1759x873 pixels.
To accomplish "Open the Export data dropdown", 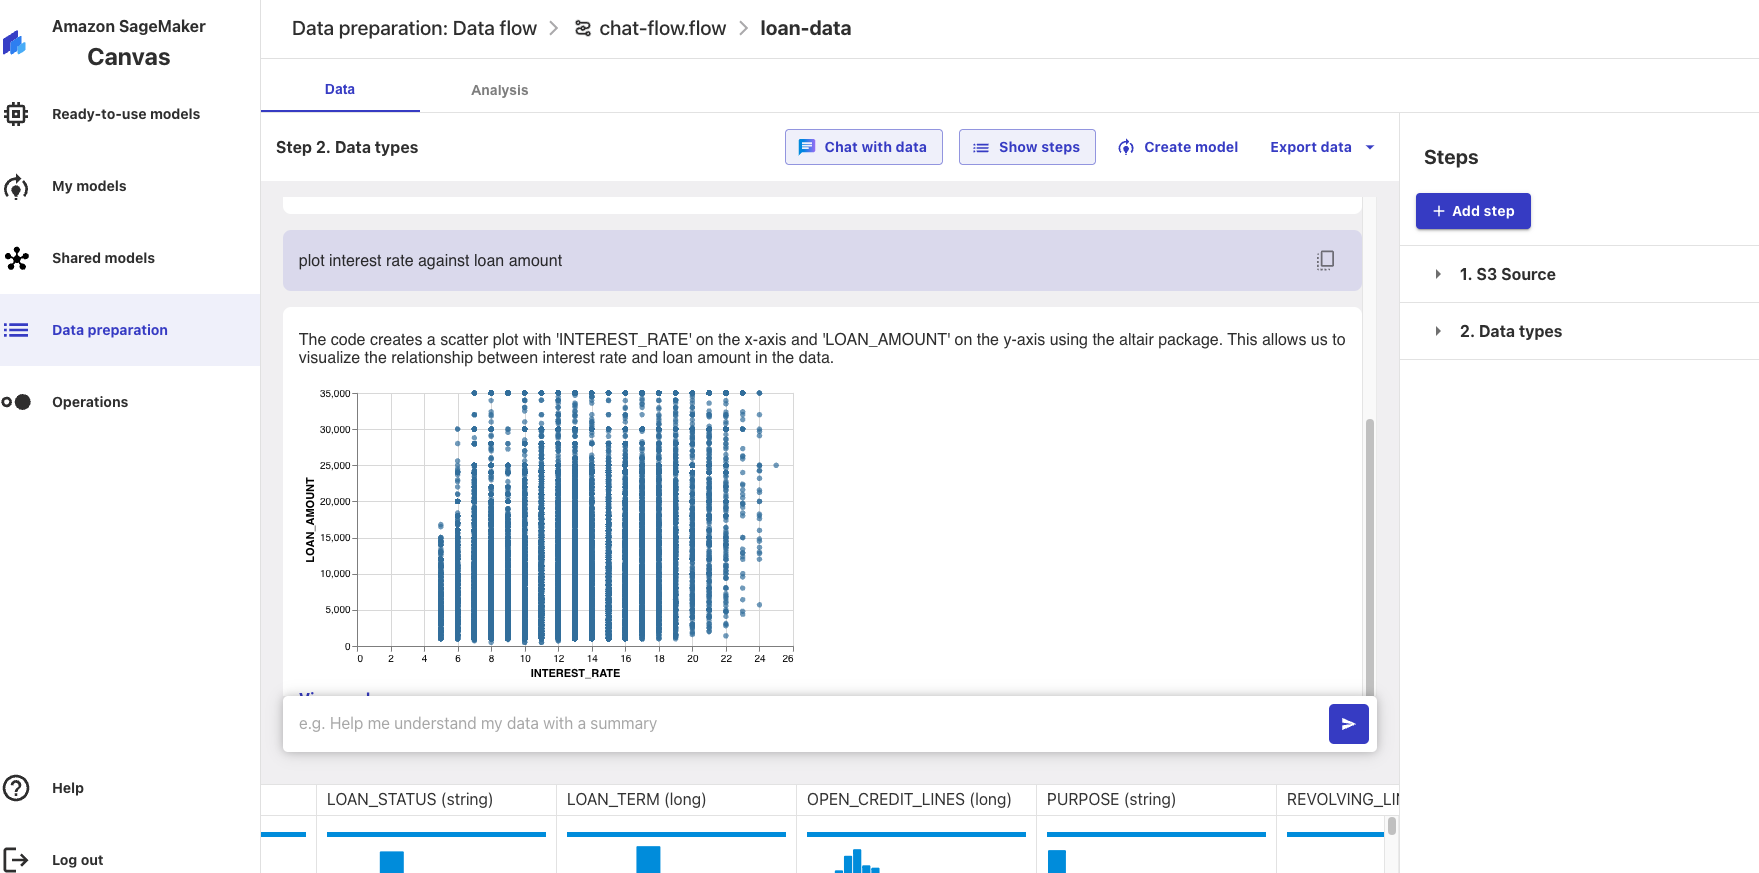I will coord(1322,147).
